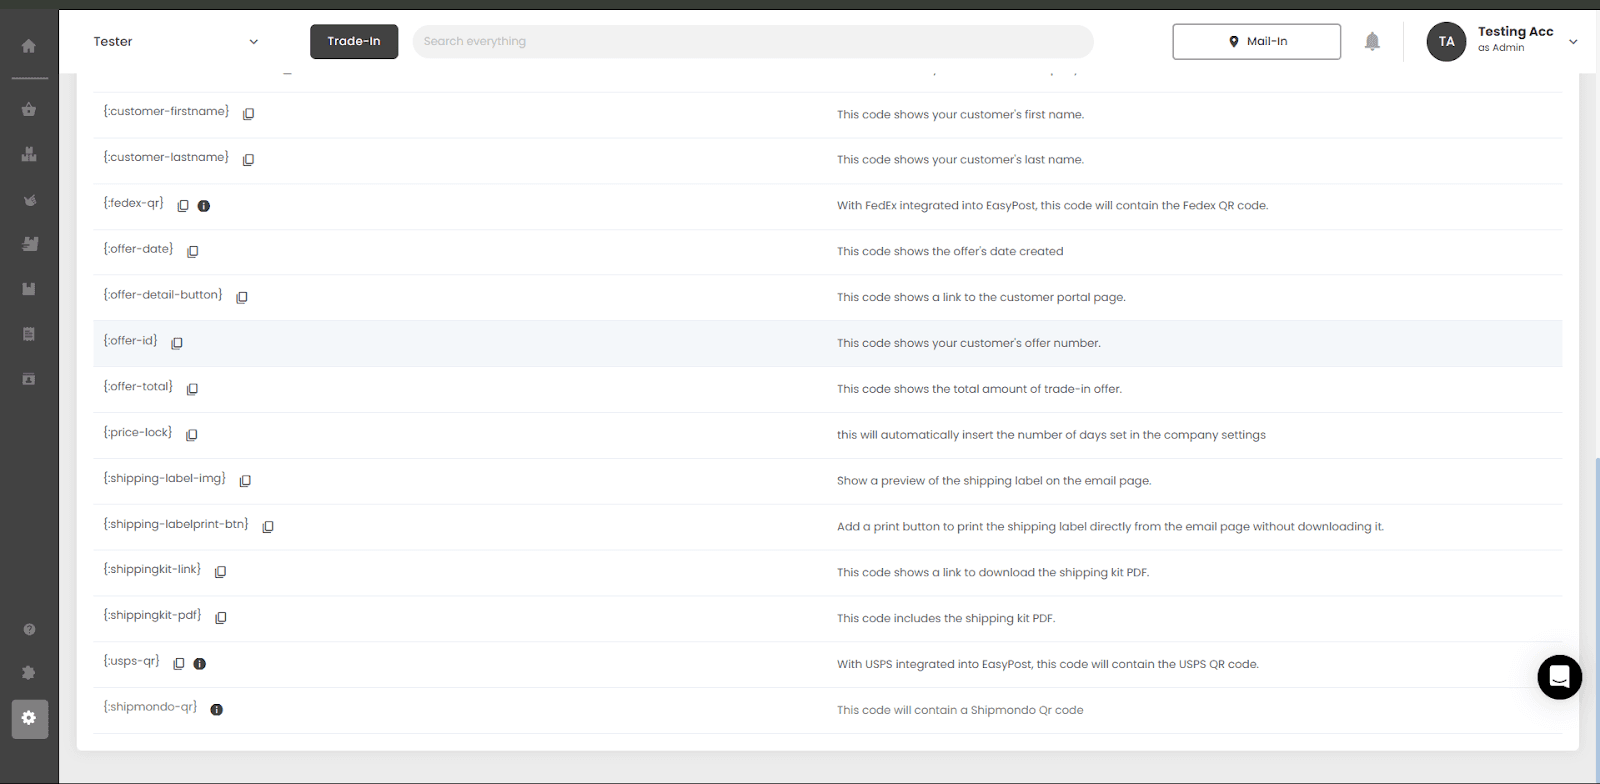Open the single box sidebar icon
1600x784 pixels.
(x=29, y=289)
